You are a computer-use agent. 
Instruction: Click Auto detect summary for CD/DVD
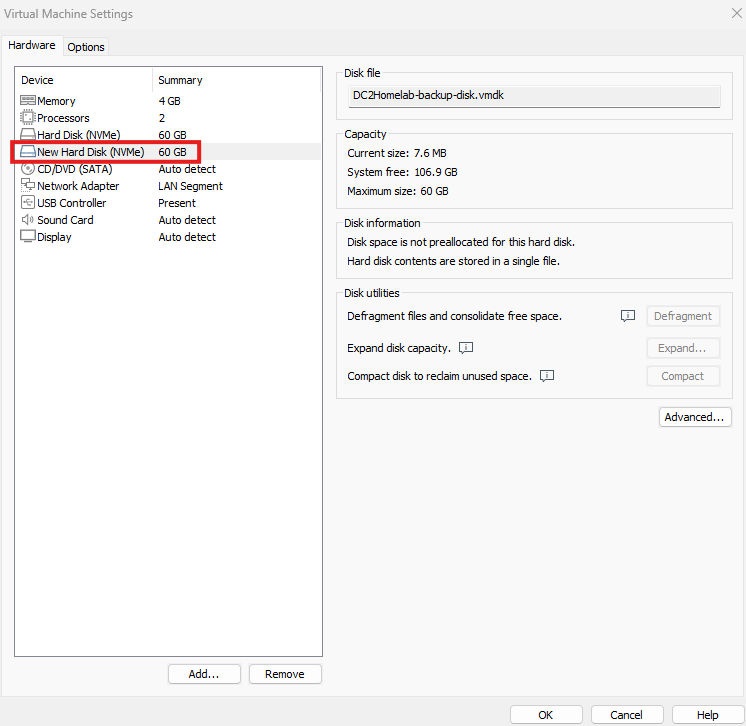click(187, 169)
